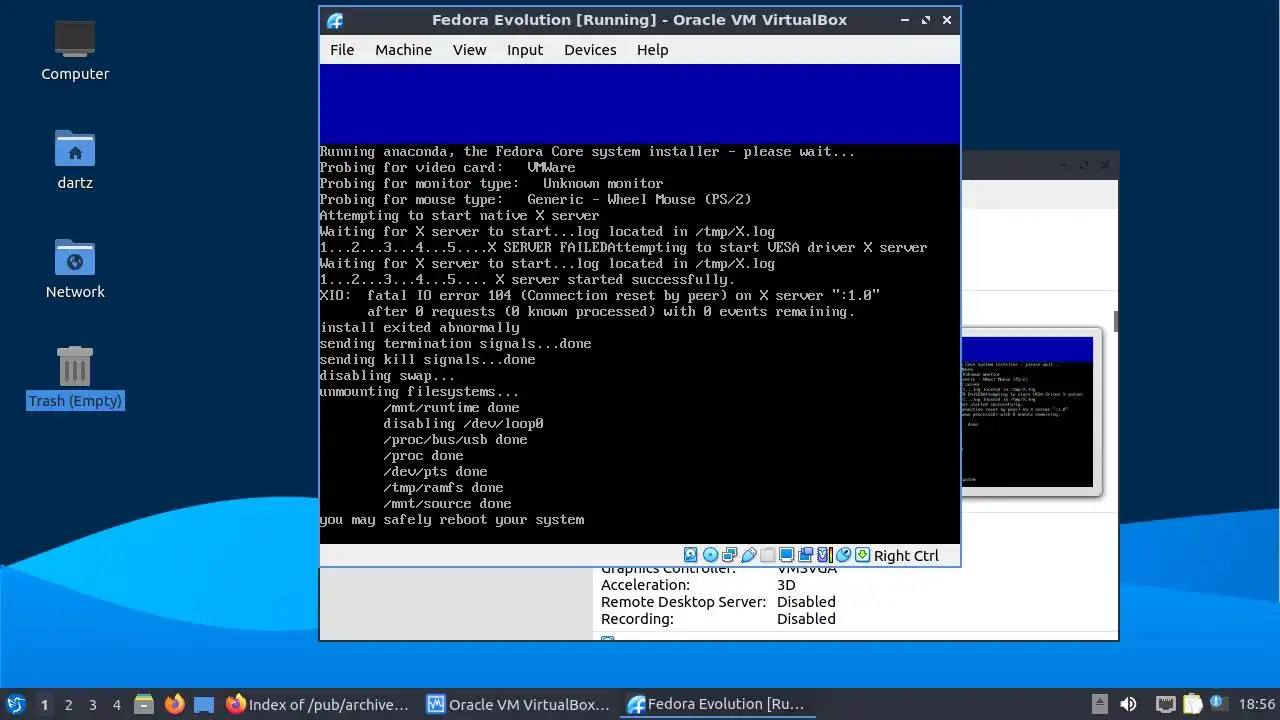Switch to workspace 4
Viewport: 1280px width, 720px height.
(x=116, y=704)
